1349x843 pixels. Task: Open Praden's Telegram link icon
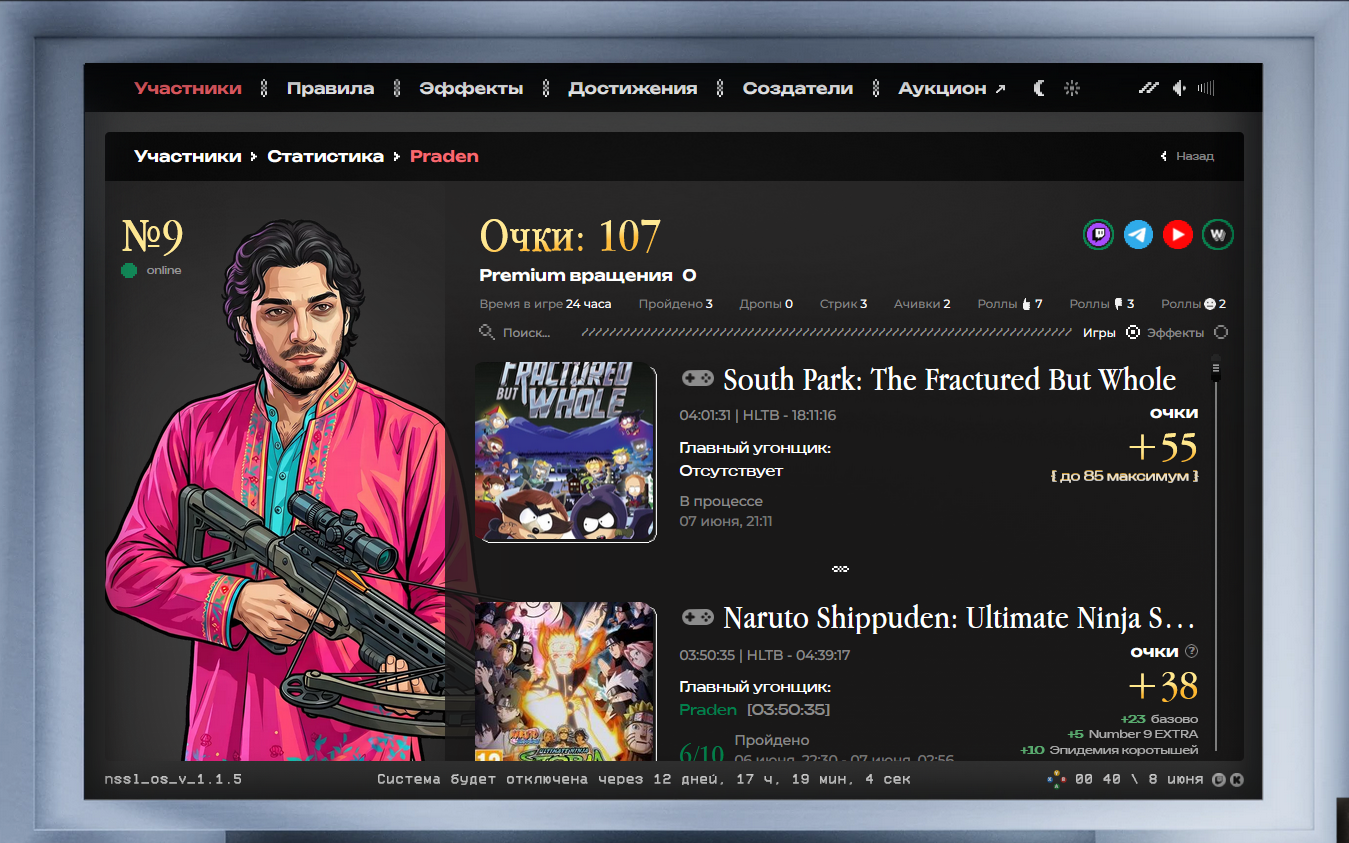1138,235
